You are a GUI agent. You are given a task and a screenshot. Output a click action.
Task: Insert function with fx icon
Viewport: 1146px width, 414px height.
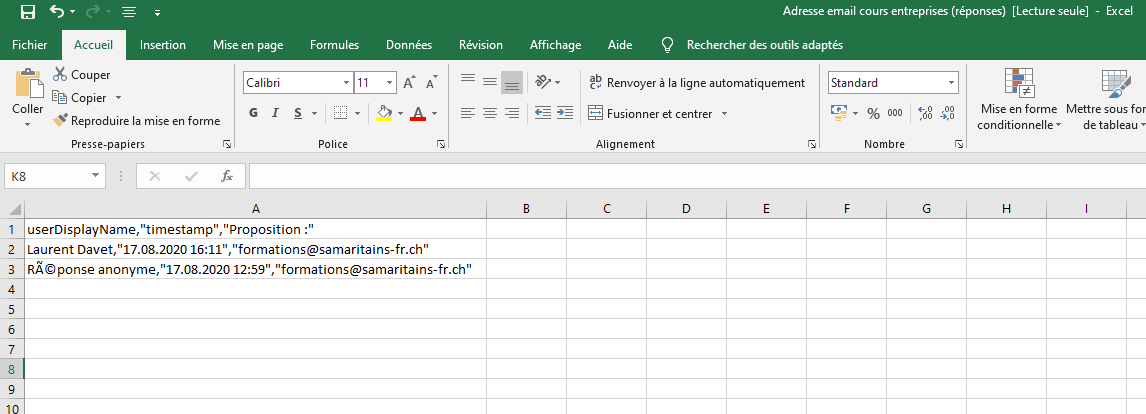pyautogui.click(x=227, y=176)
